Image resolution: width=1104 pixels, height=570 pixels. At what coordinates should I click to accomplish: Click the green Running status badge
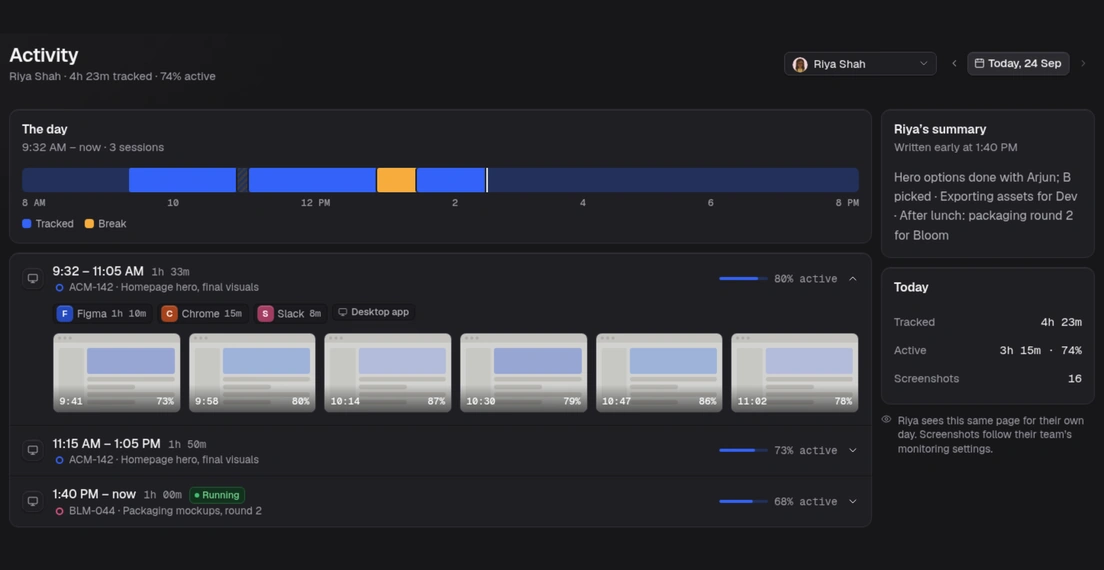218,495
